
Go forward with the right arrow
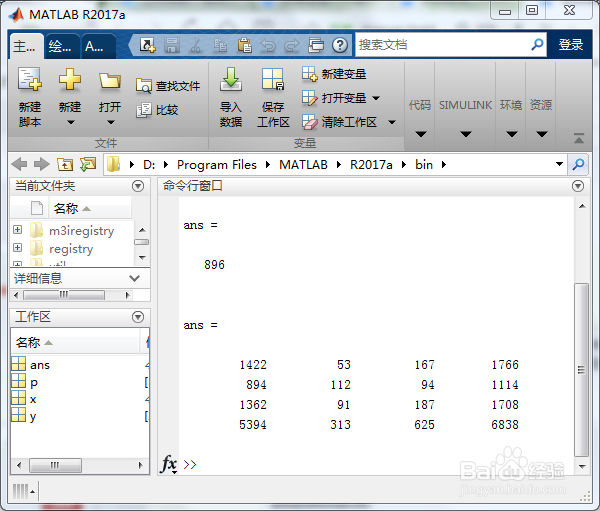click(x=42, y=165)
